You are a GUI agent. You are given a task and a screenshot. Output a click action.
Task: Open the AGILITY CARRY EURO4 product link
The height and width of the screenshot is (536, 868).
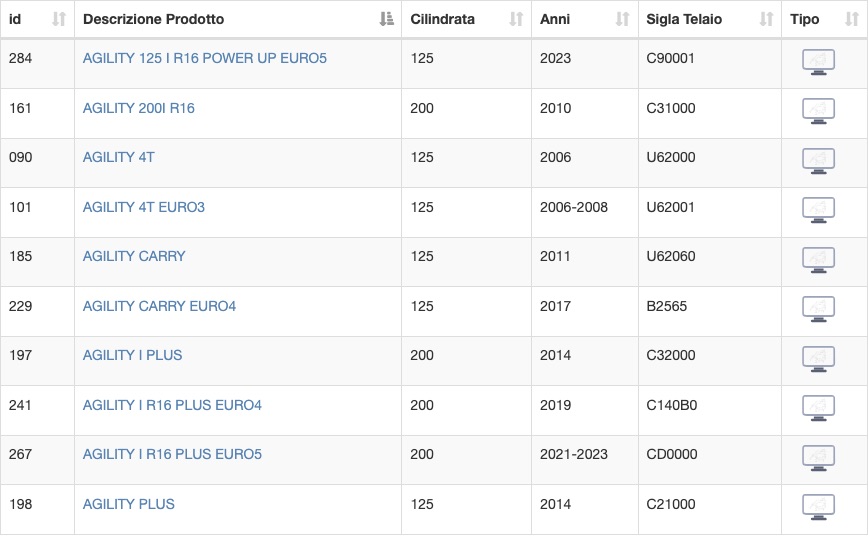pos(159,306)
